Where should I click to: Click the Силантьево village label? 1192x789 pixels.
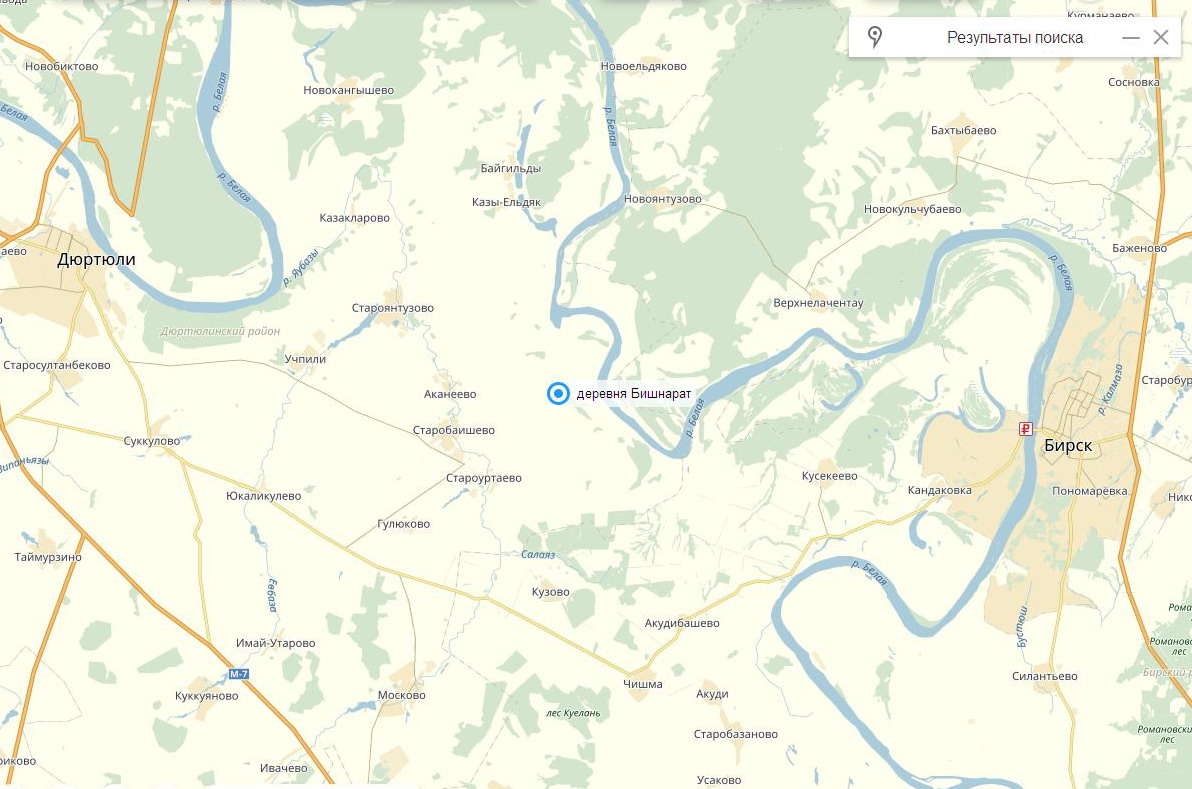(x=1045, y=676)
